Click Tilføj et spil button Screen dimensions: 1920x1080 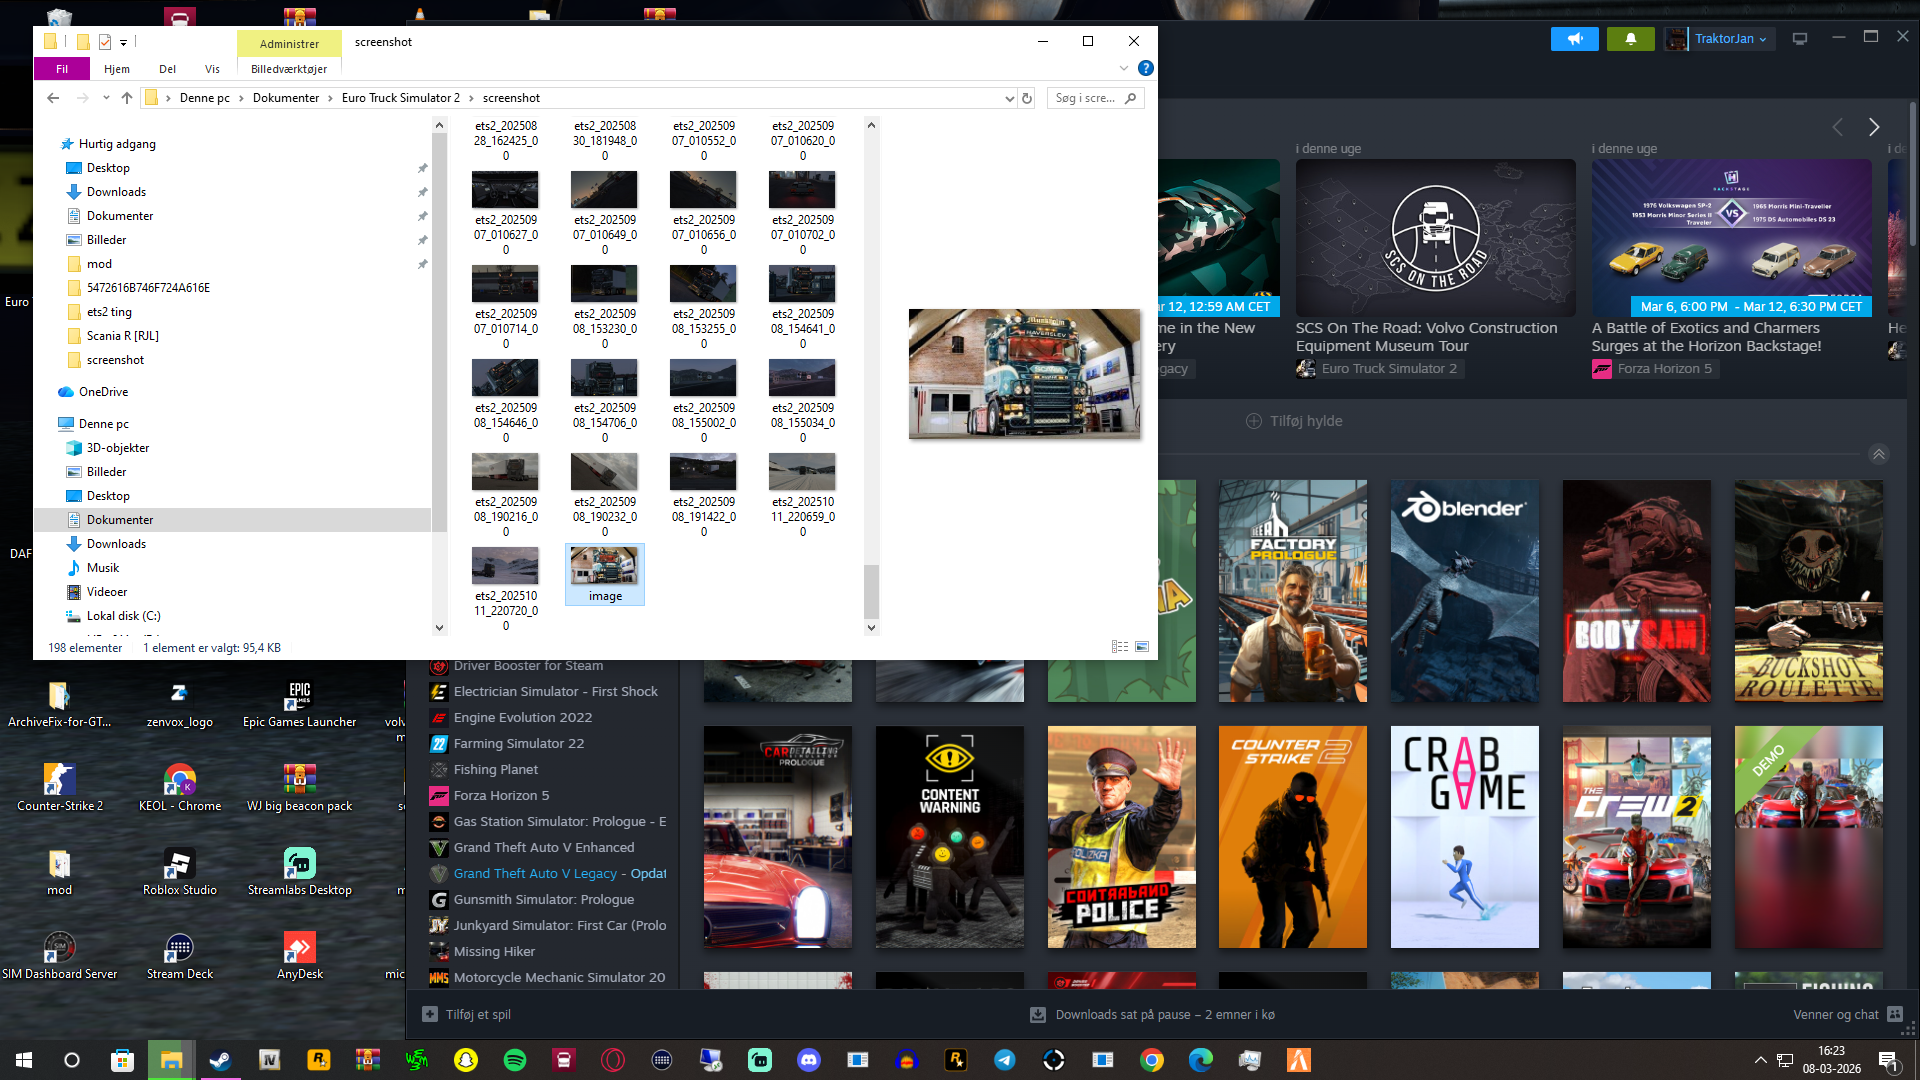click(x=467, y=1014)
